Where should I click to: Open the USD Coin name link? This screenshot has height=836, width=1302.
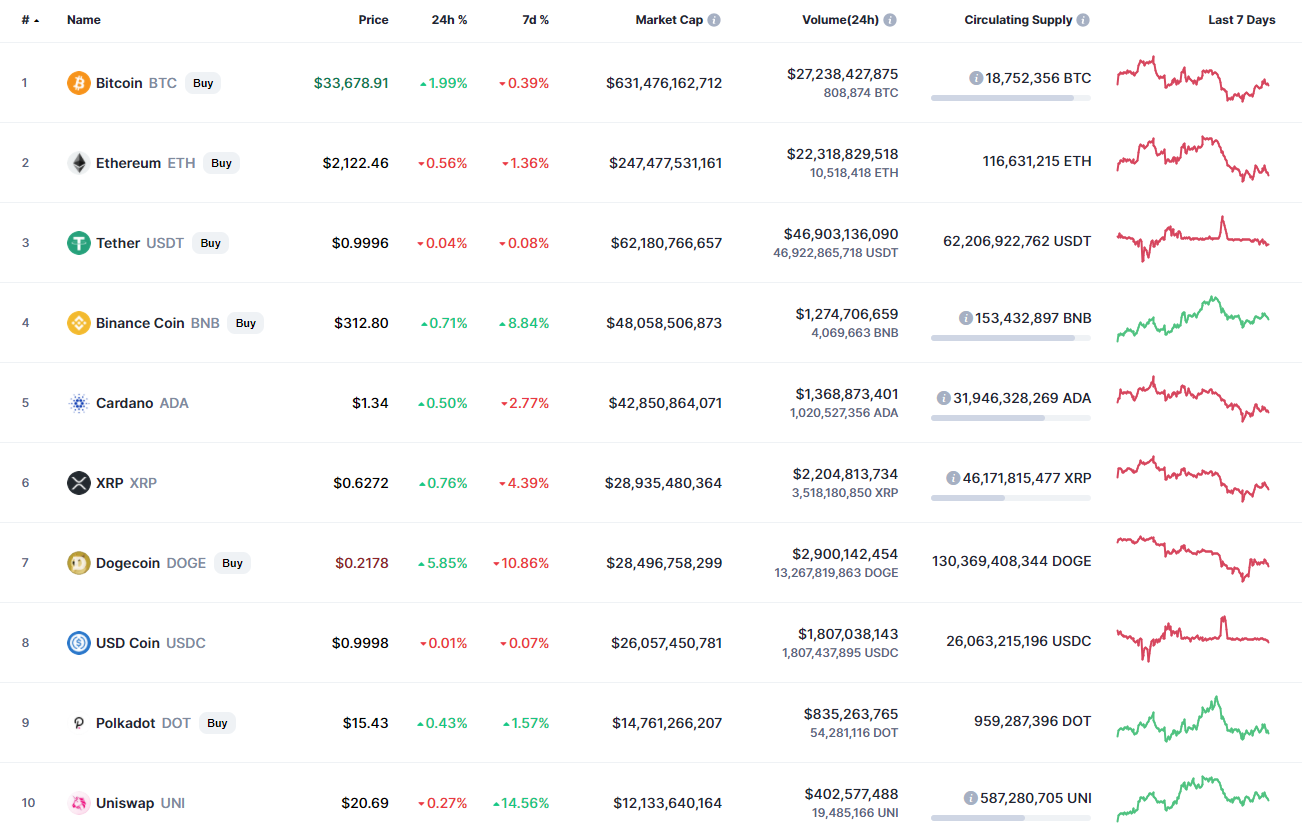pyautogui.click(x=128, y=643)
